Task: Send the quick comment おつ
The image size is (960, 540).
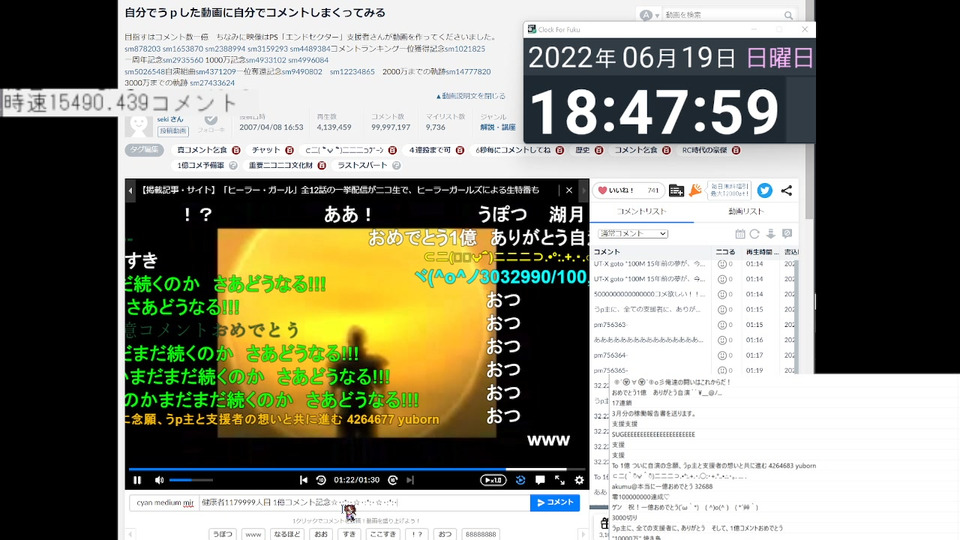Action: coord(444,534)
